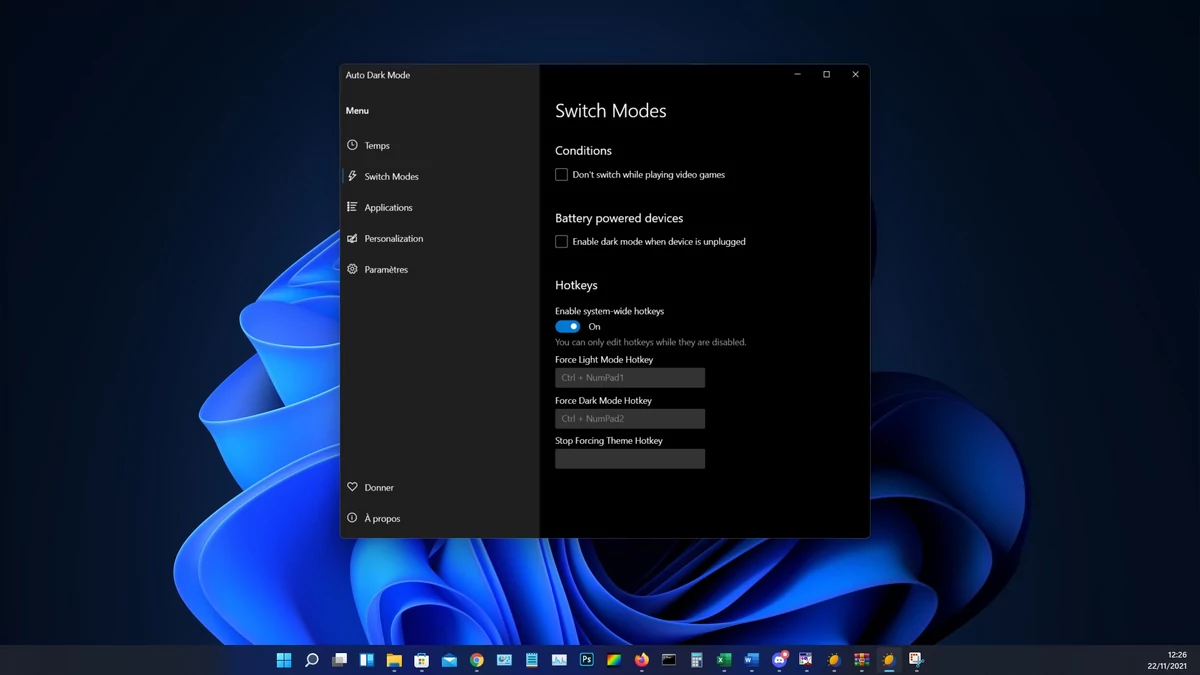Open Task View from the taskbar
The width and height of the screenshot is (1200, 675).
[339, 660]
